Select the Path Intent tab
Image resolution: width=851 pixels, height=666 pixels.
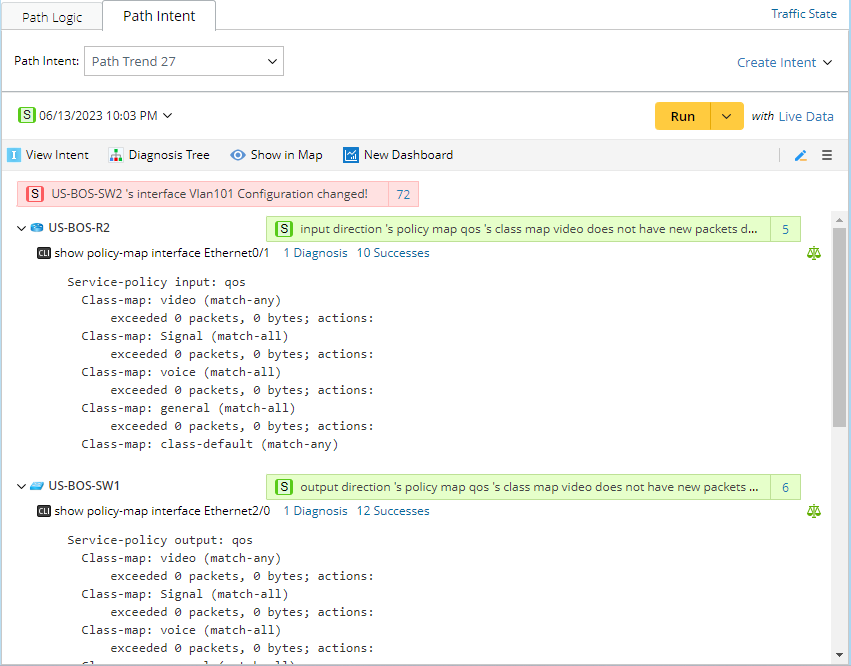click(x=159, y=16)
